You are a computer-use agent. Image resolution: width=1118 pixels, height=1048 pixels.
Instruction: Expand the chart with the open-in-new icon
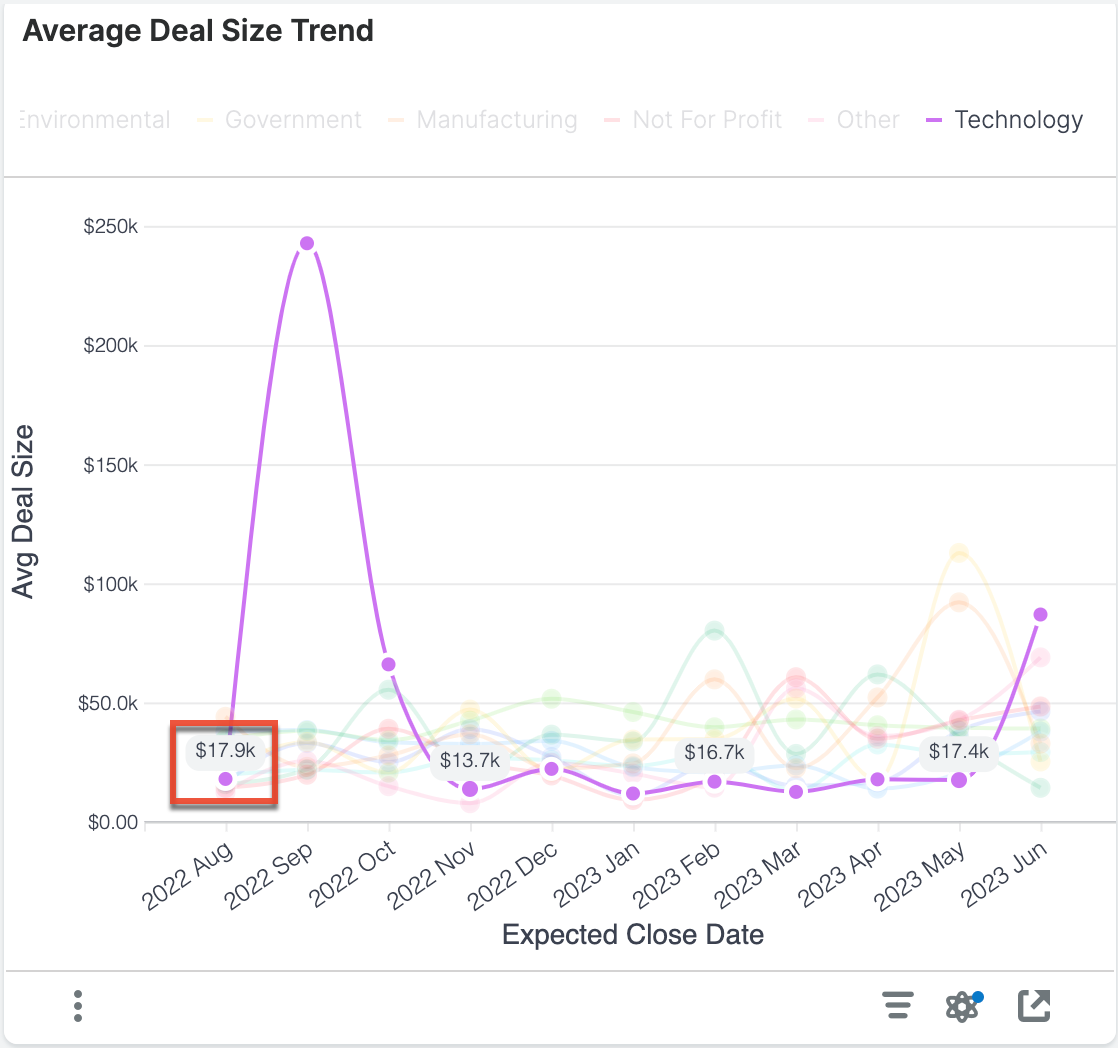[x=1034, y=1006]
